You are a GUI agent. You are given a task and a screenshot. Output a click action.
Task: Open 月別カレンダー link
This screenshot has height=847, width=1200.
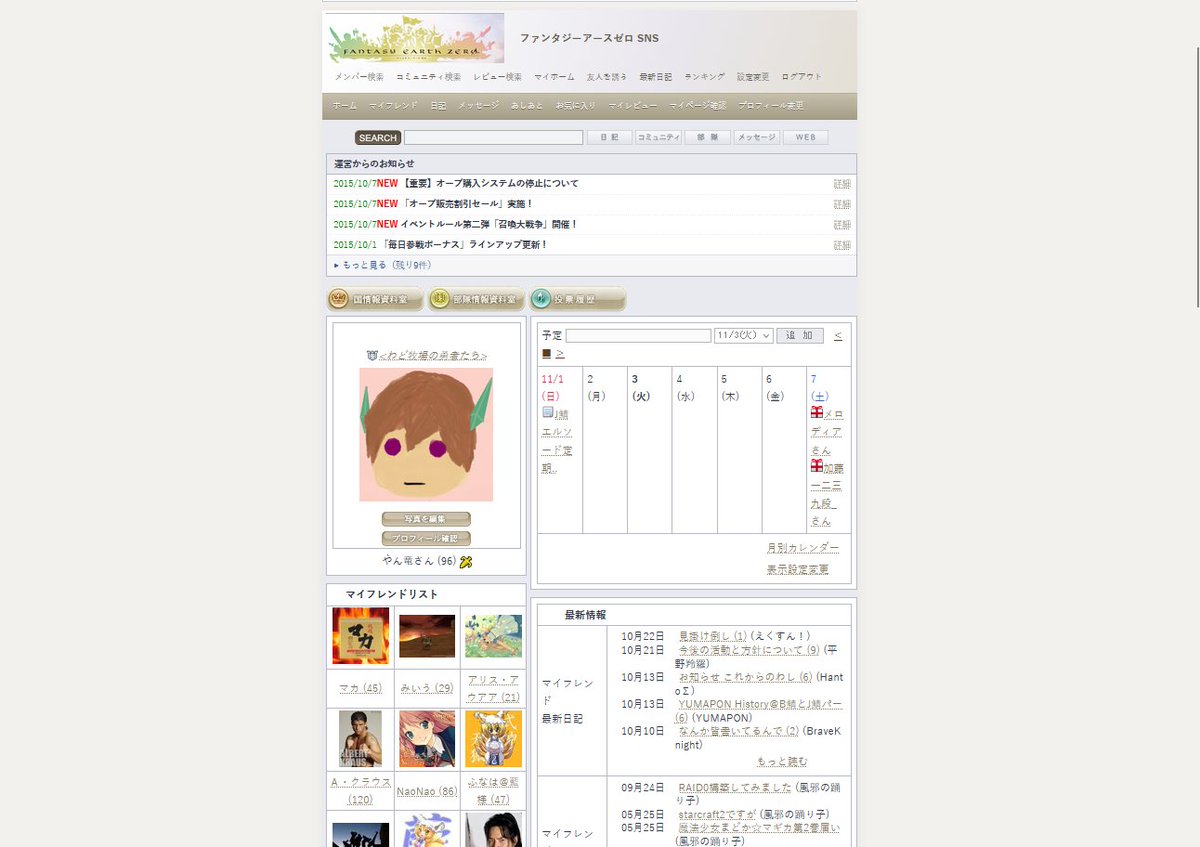click(x=803, y=548)
